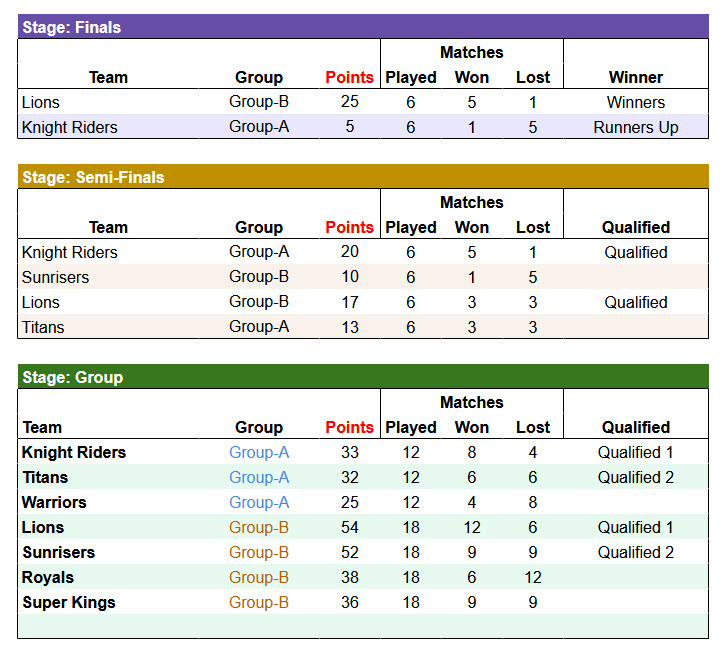
Task: Click Qualified 2 cell for Titans
Action: click(635, 477)
